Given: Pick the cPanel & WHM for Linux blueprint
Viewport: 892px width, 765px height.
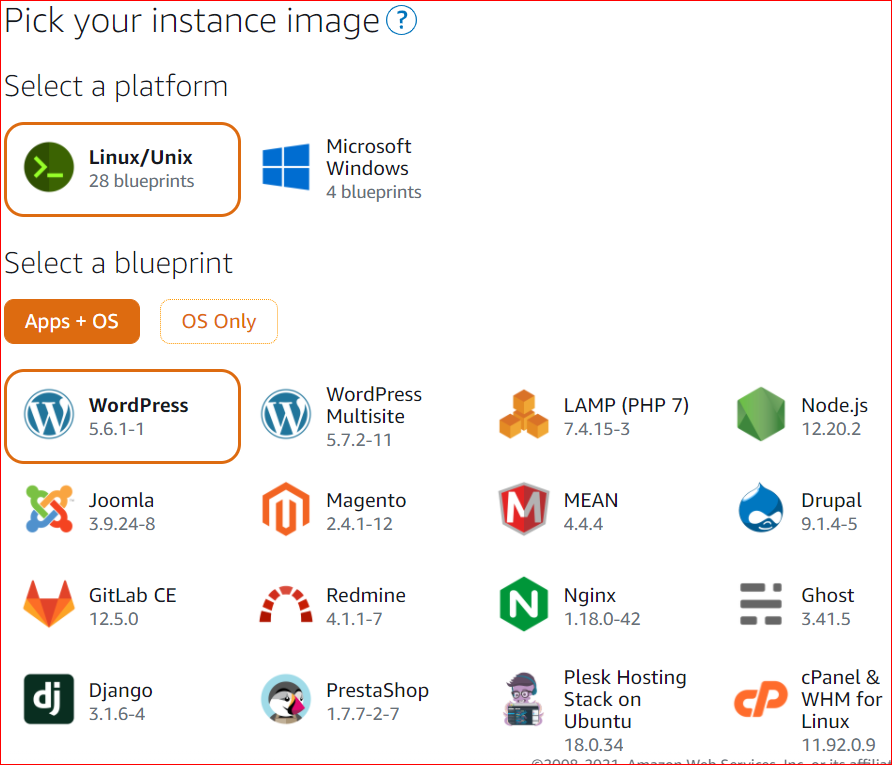Looking at the screenshot, I should point(812,700).
